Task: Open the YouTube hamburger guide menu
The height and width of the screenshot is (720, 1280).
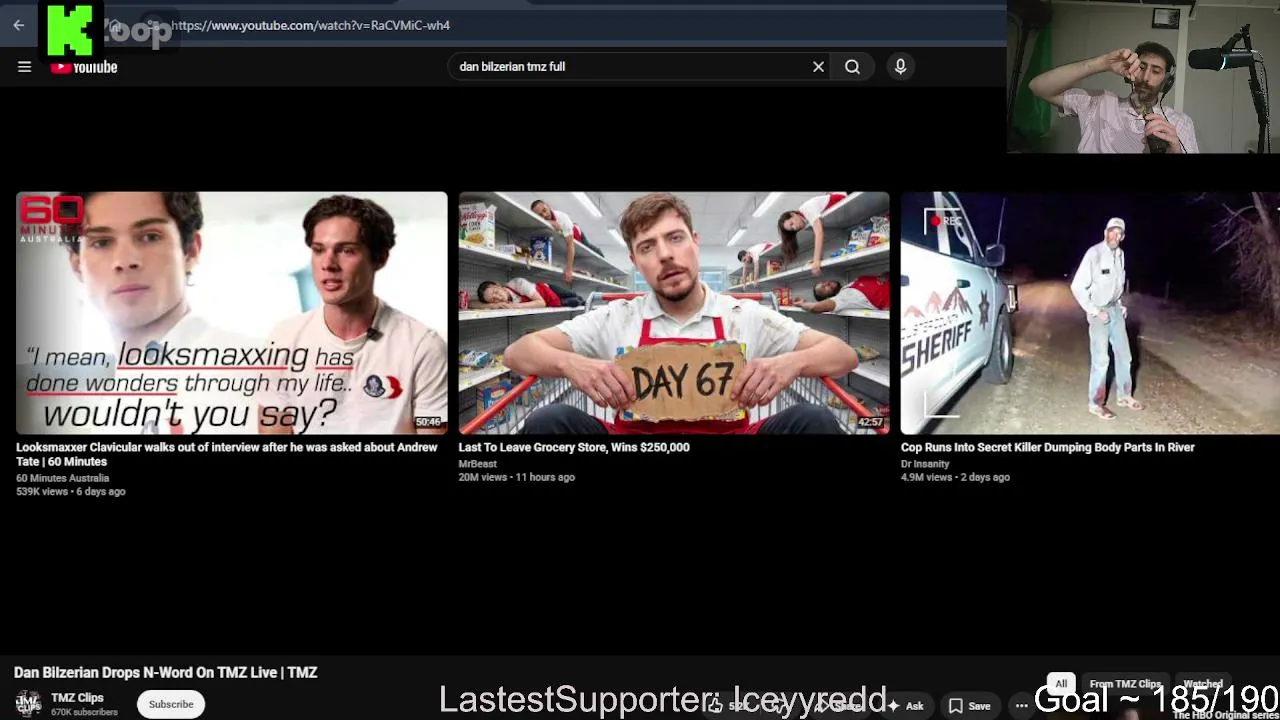Action: coord(24,67)
